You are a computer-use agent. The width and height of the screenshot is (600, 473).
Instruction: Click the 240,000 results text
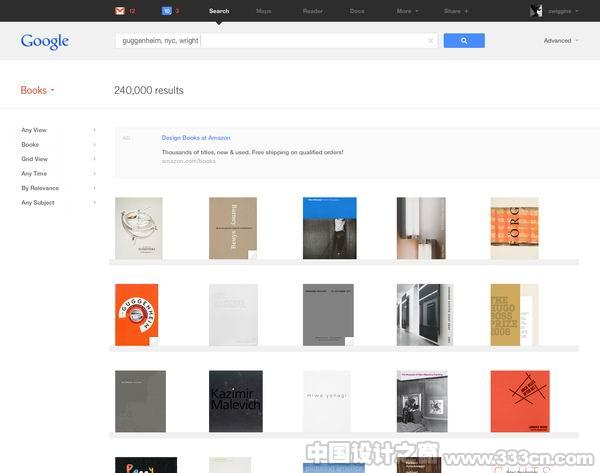149,90
